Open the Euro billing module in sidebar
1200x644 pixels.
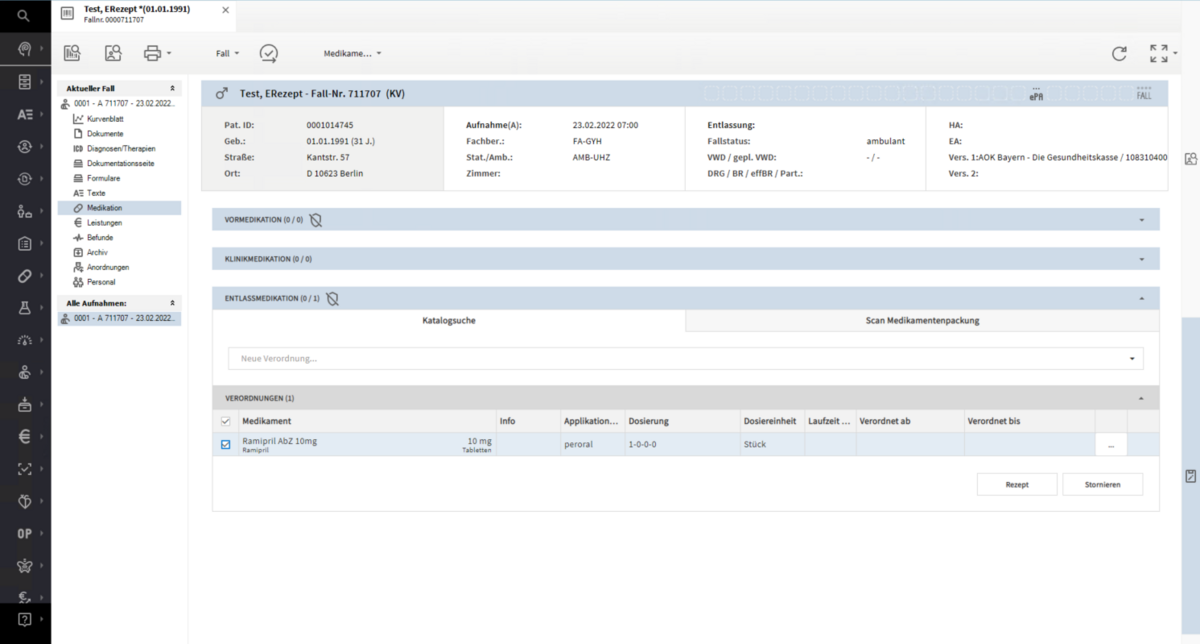[25, 436]
